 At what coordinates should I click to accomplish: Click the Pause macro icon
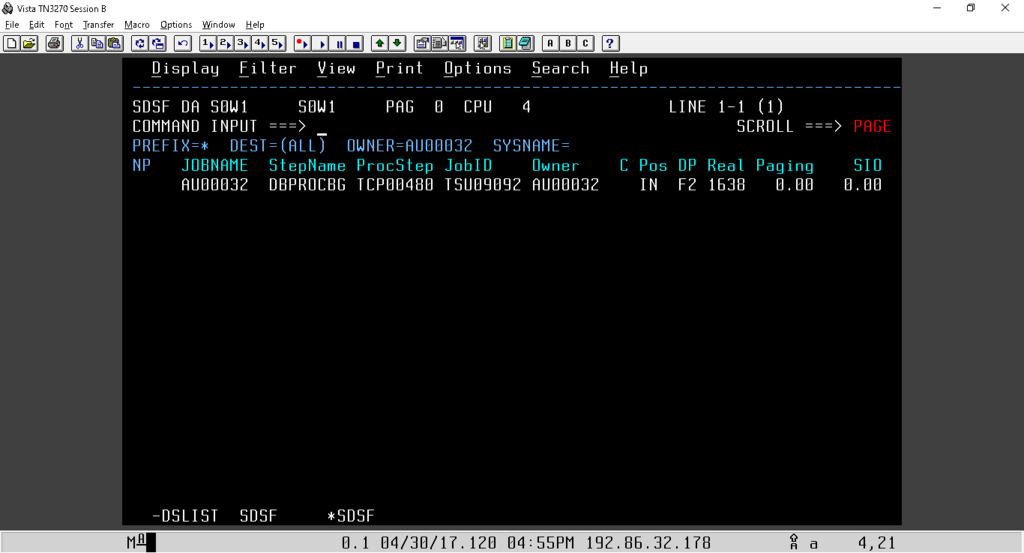(x=338, y=44)
